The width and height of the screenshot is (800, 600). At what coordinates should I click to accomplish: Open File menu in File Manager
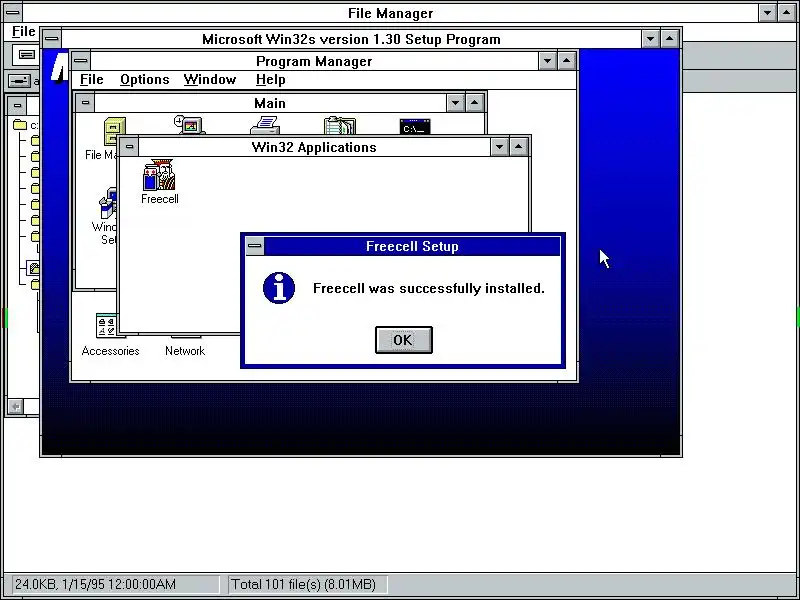[x=23, y=32]
